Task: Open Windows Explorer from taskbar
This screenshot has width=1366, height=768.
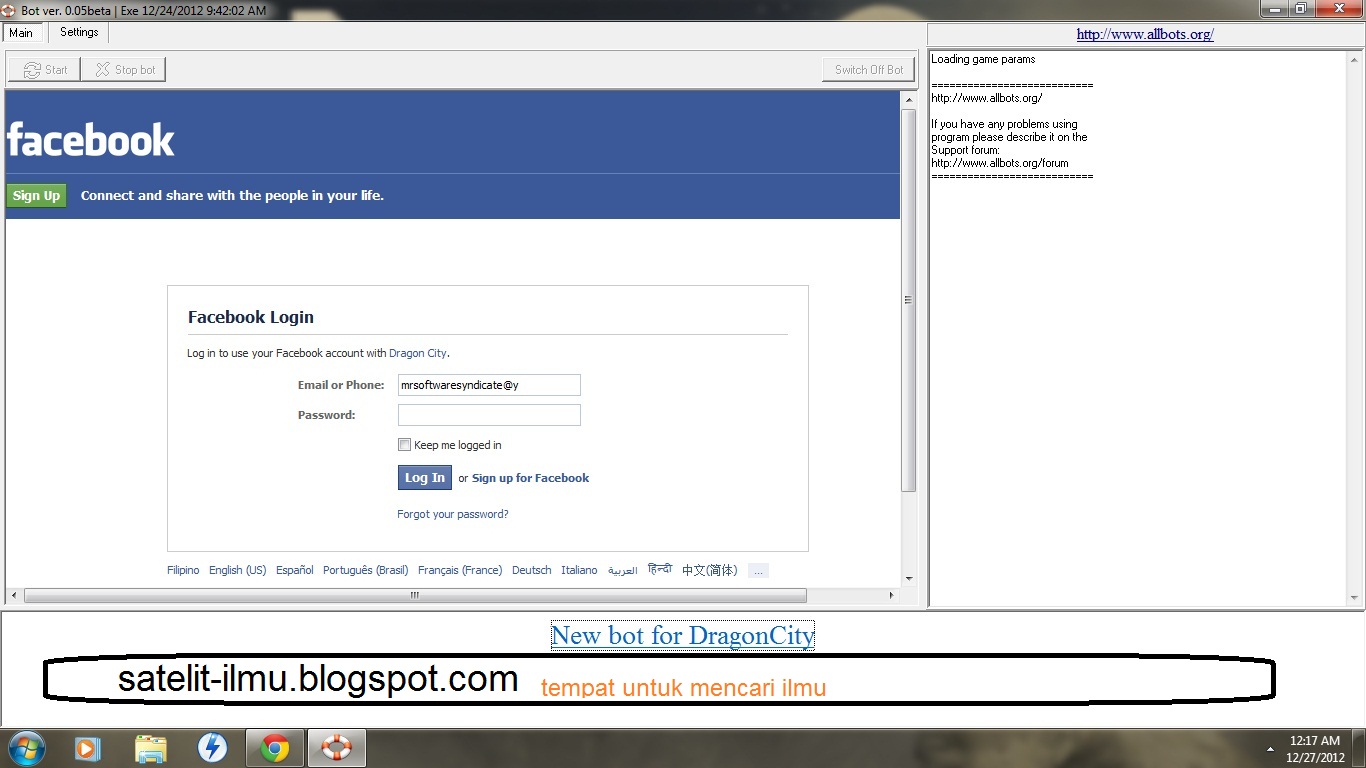Action: pos(151,748)
